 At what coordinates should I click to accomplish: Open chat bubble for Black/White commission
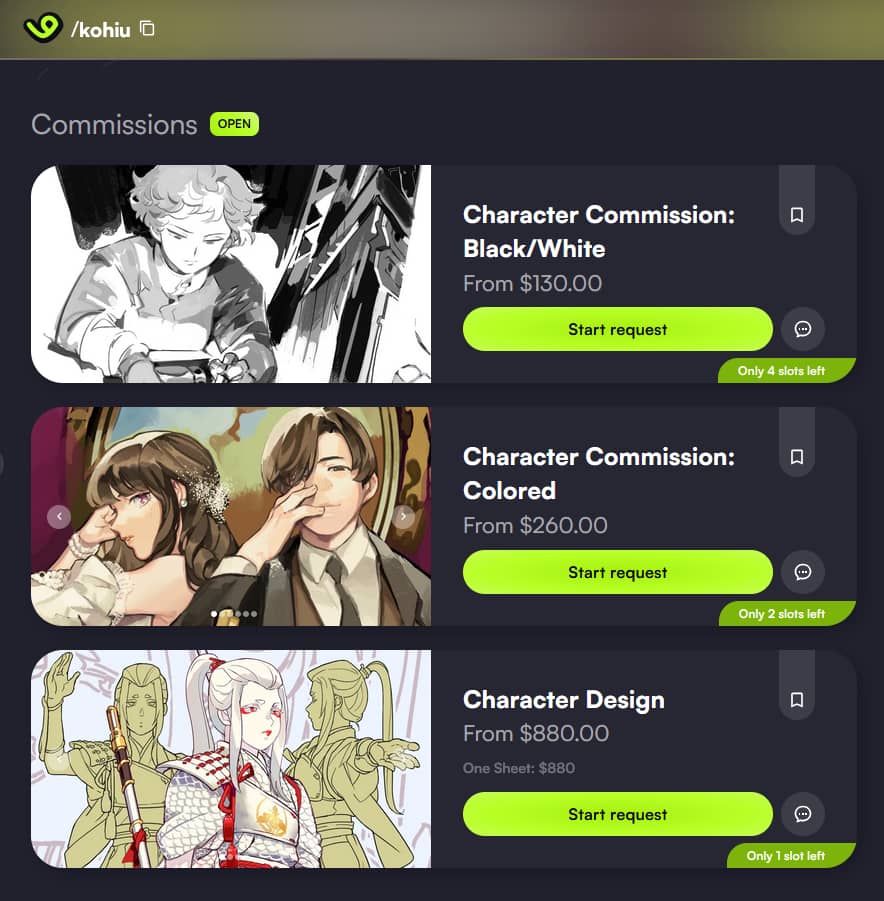803,329
